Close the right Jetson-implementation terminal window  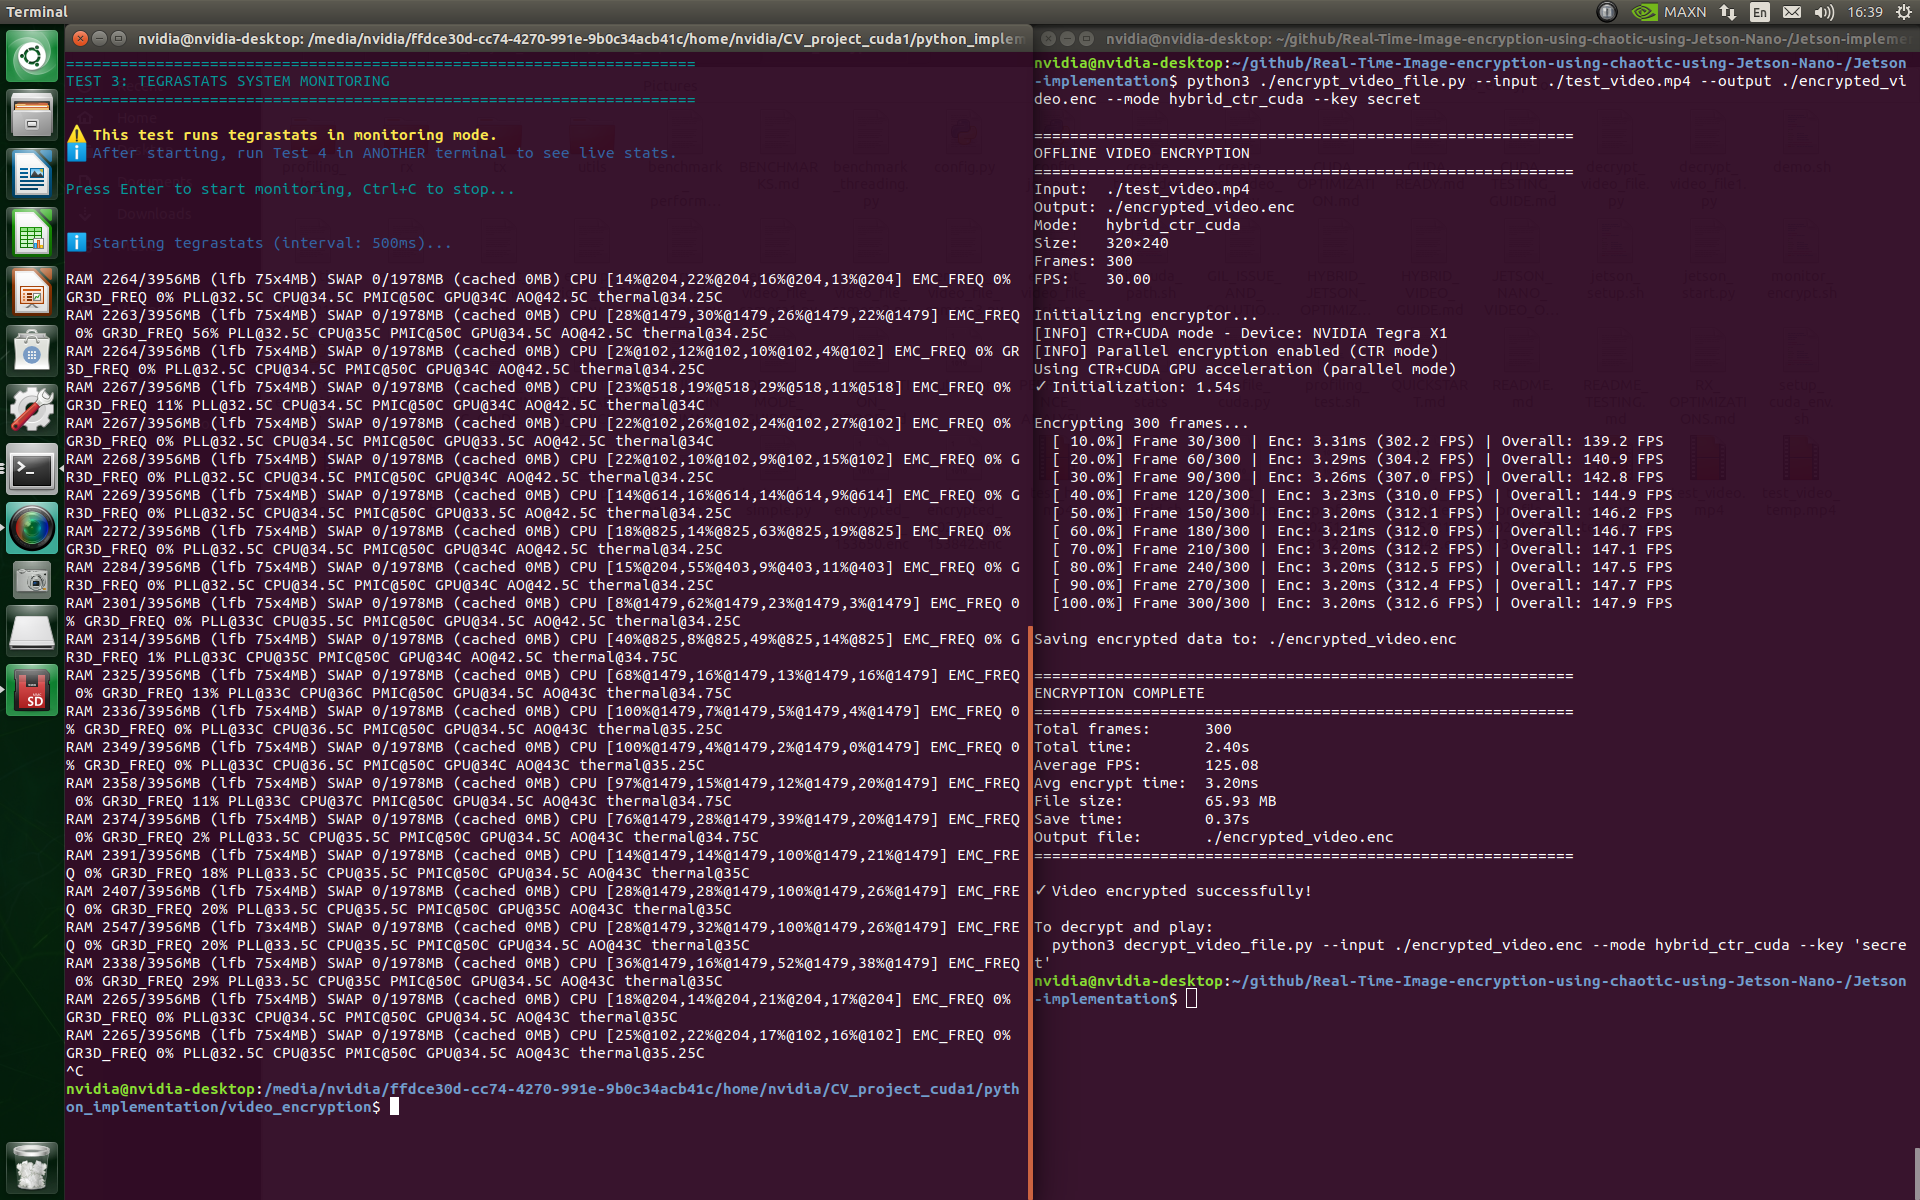(x=1048, y=38)
